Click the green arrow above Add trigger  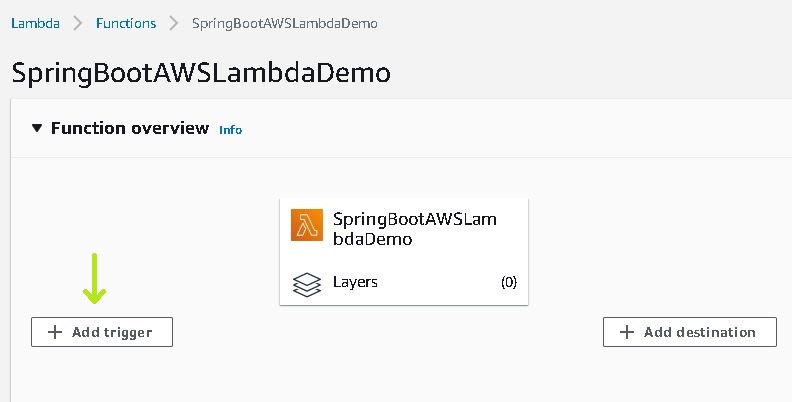click(x=94, y=278)
